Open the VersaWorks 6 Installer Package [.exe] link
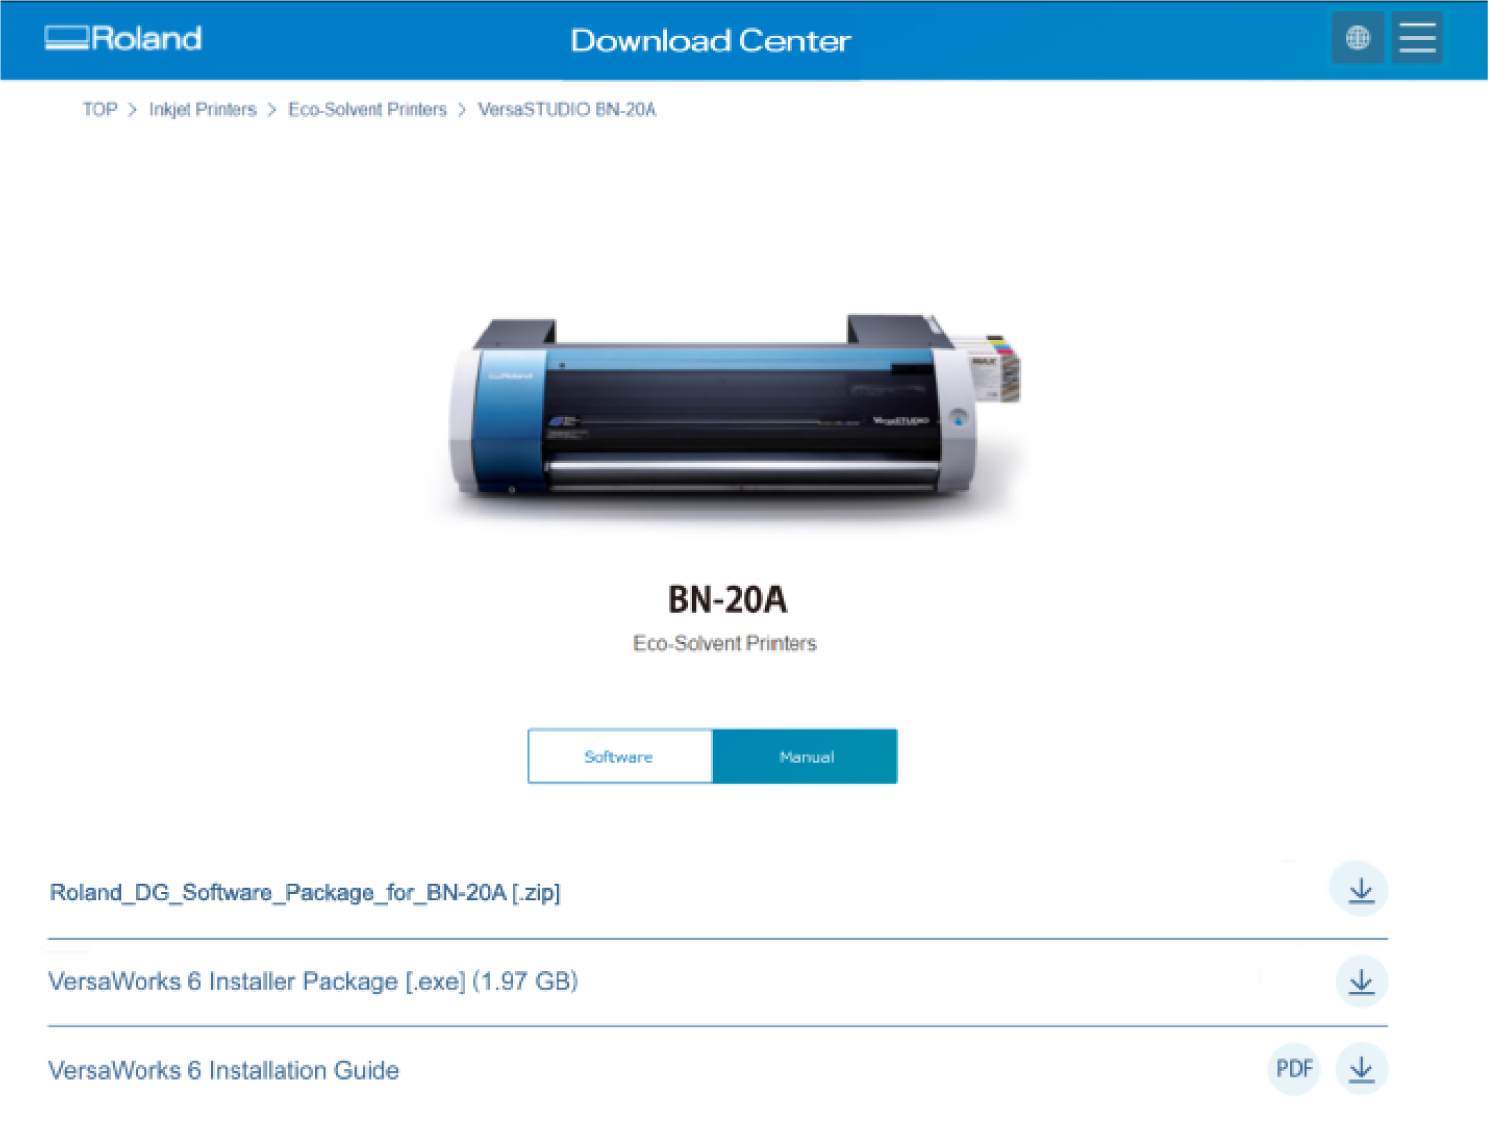1490x1135 pixels. tap(313, 982)
